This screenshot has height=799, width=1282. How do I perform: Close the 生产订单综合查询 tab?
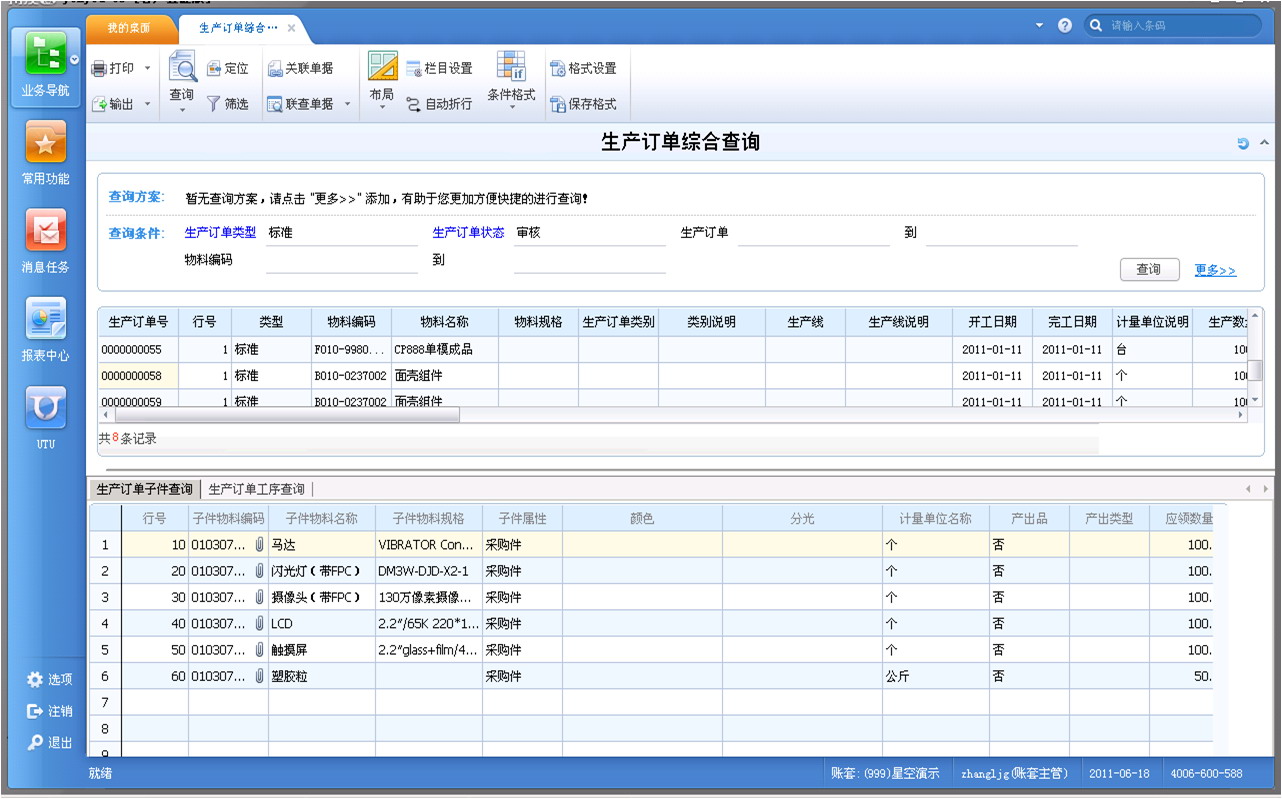(x=291, y=28)
